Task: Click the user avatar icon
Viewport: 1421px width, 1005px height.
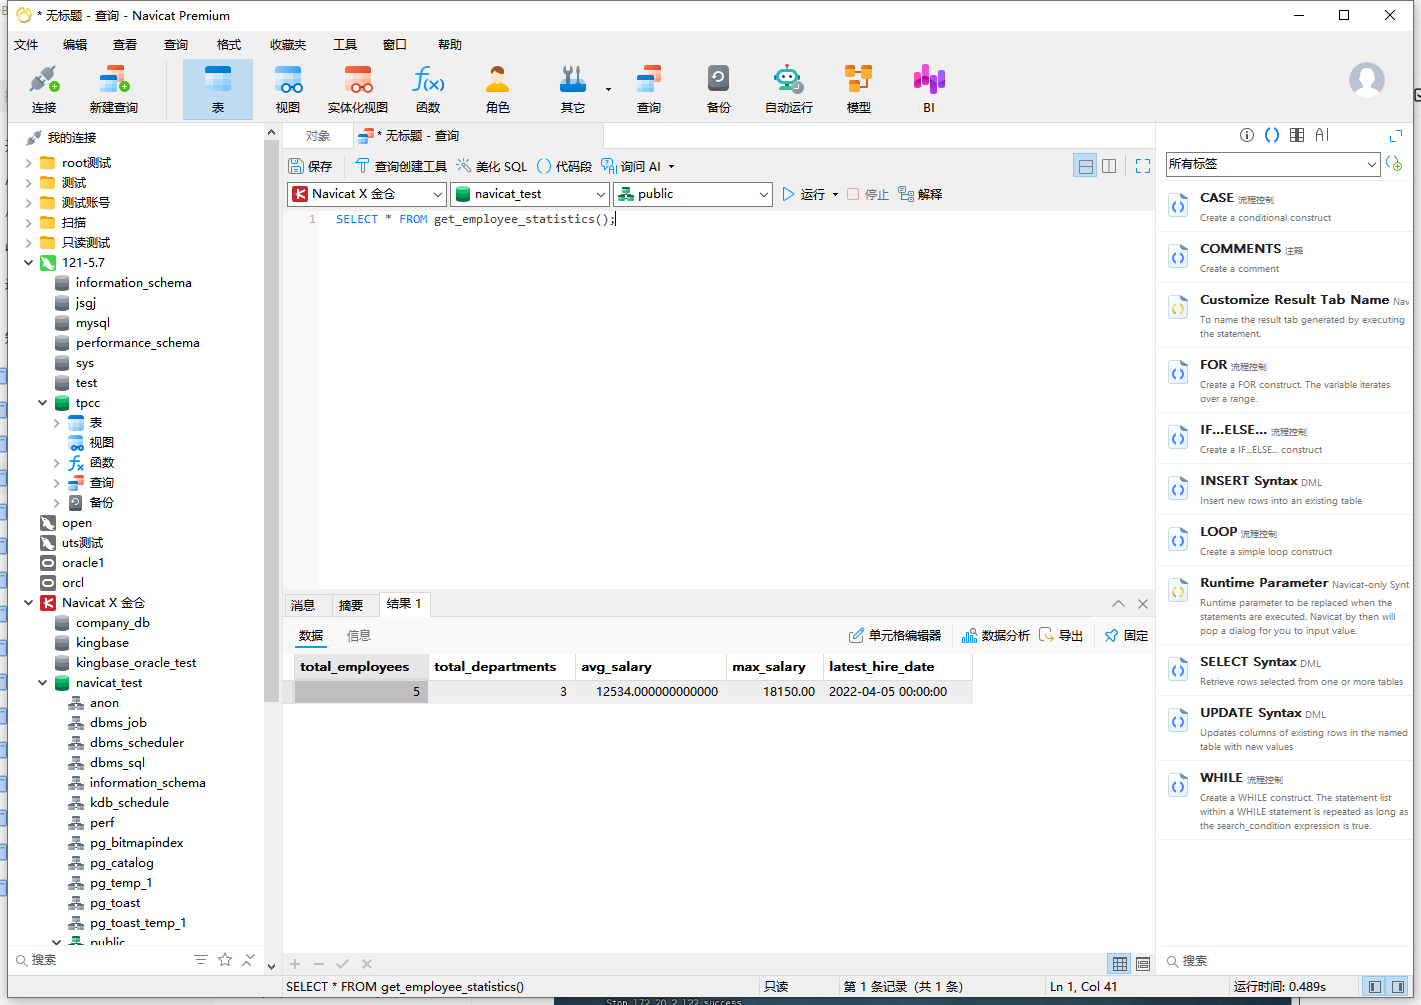Action: pos(1367,80)
